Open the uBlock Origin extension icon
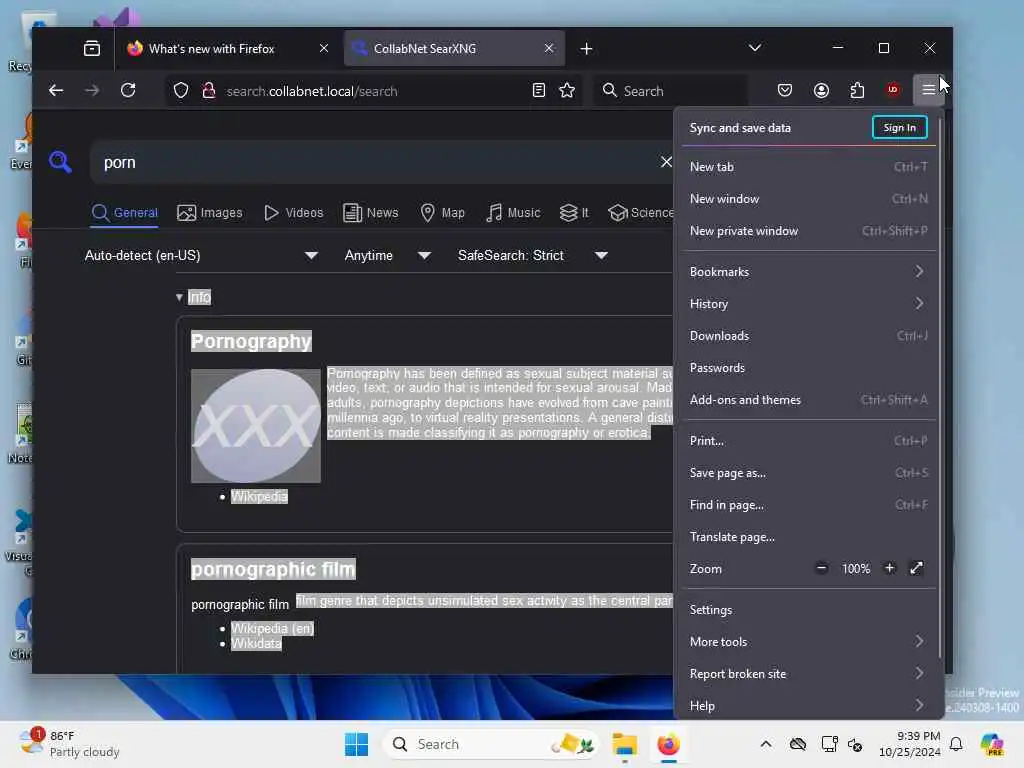Viewport: 1024px width, 768px height. pos(893,91)
